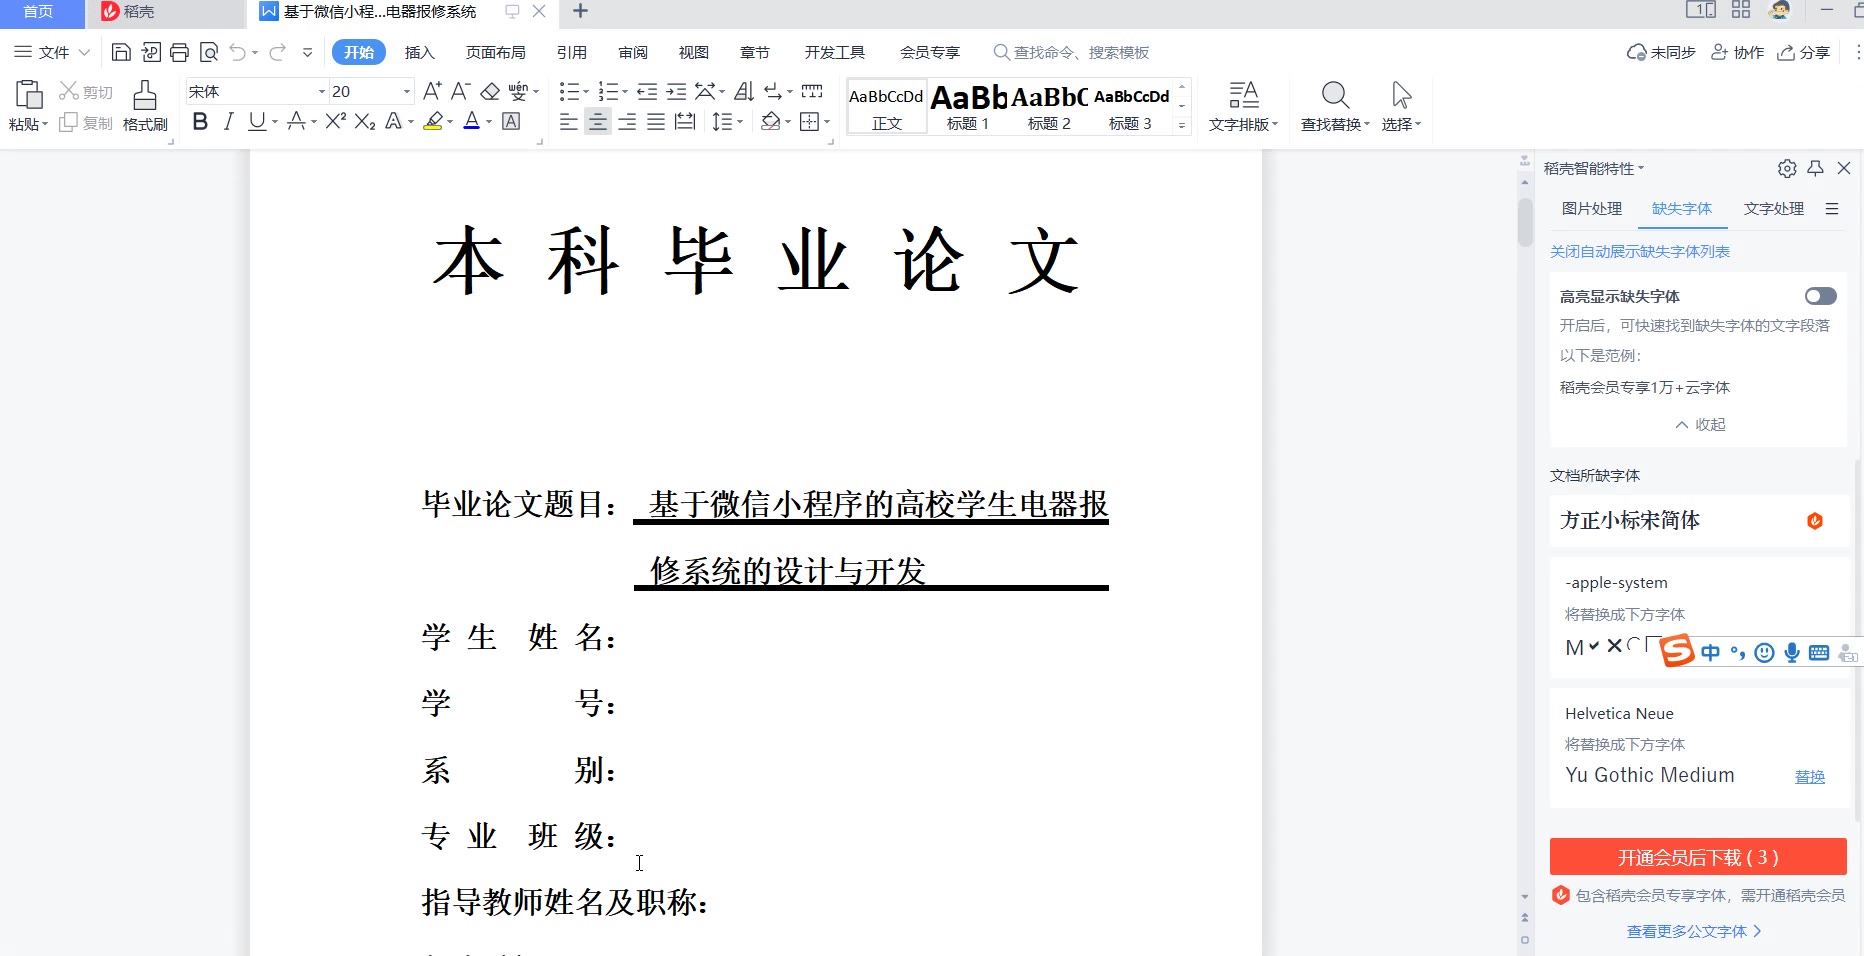Open the font size dropdown showing 20
This screenshot has width=1864, height=956.
tap(407, 91)
